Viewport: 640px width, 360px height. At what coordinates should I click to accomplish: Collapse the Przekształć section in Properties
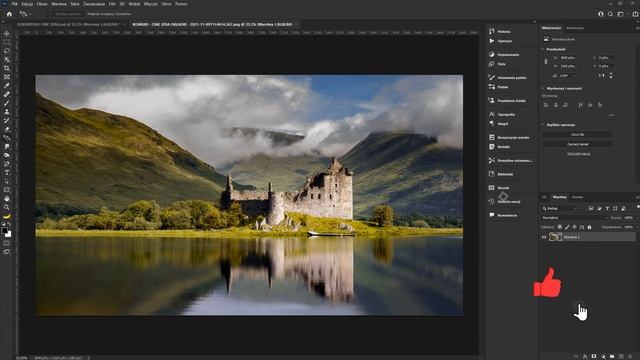click(543, 49)
